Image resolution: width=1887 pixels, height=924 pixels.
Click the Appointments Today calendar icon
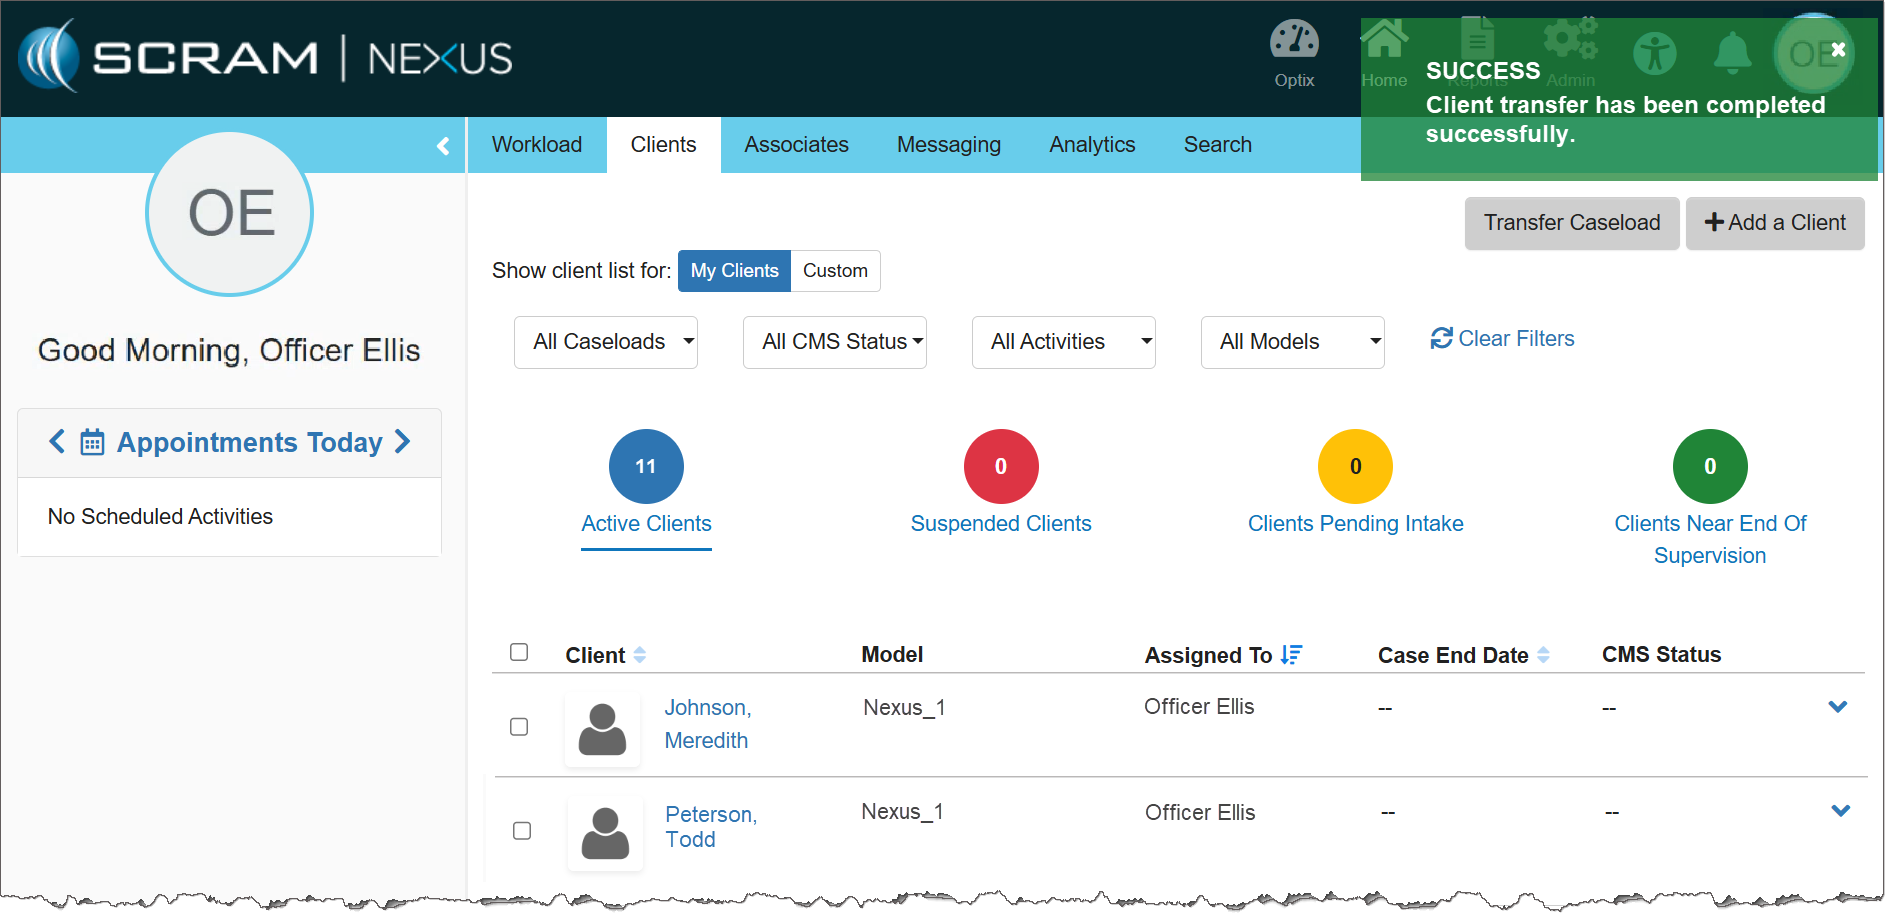coord(92,442)
